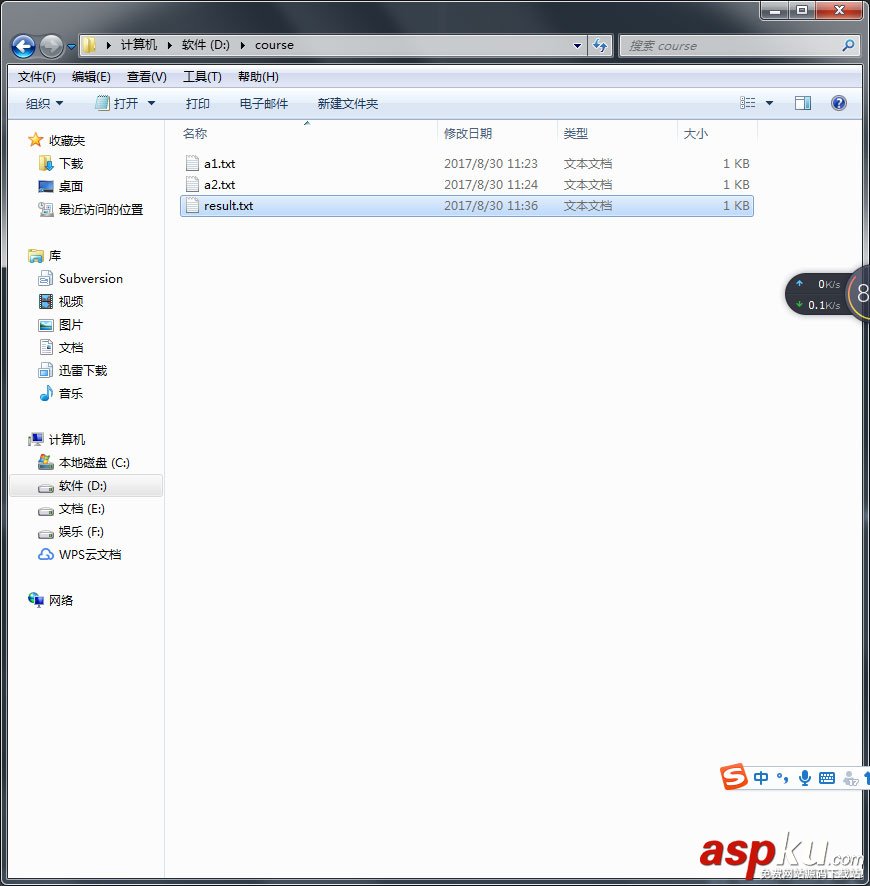Open the 组织 dropdown menu
Screen dimensions: 870x886
tap(42, 103)
